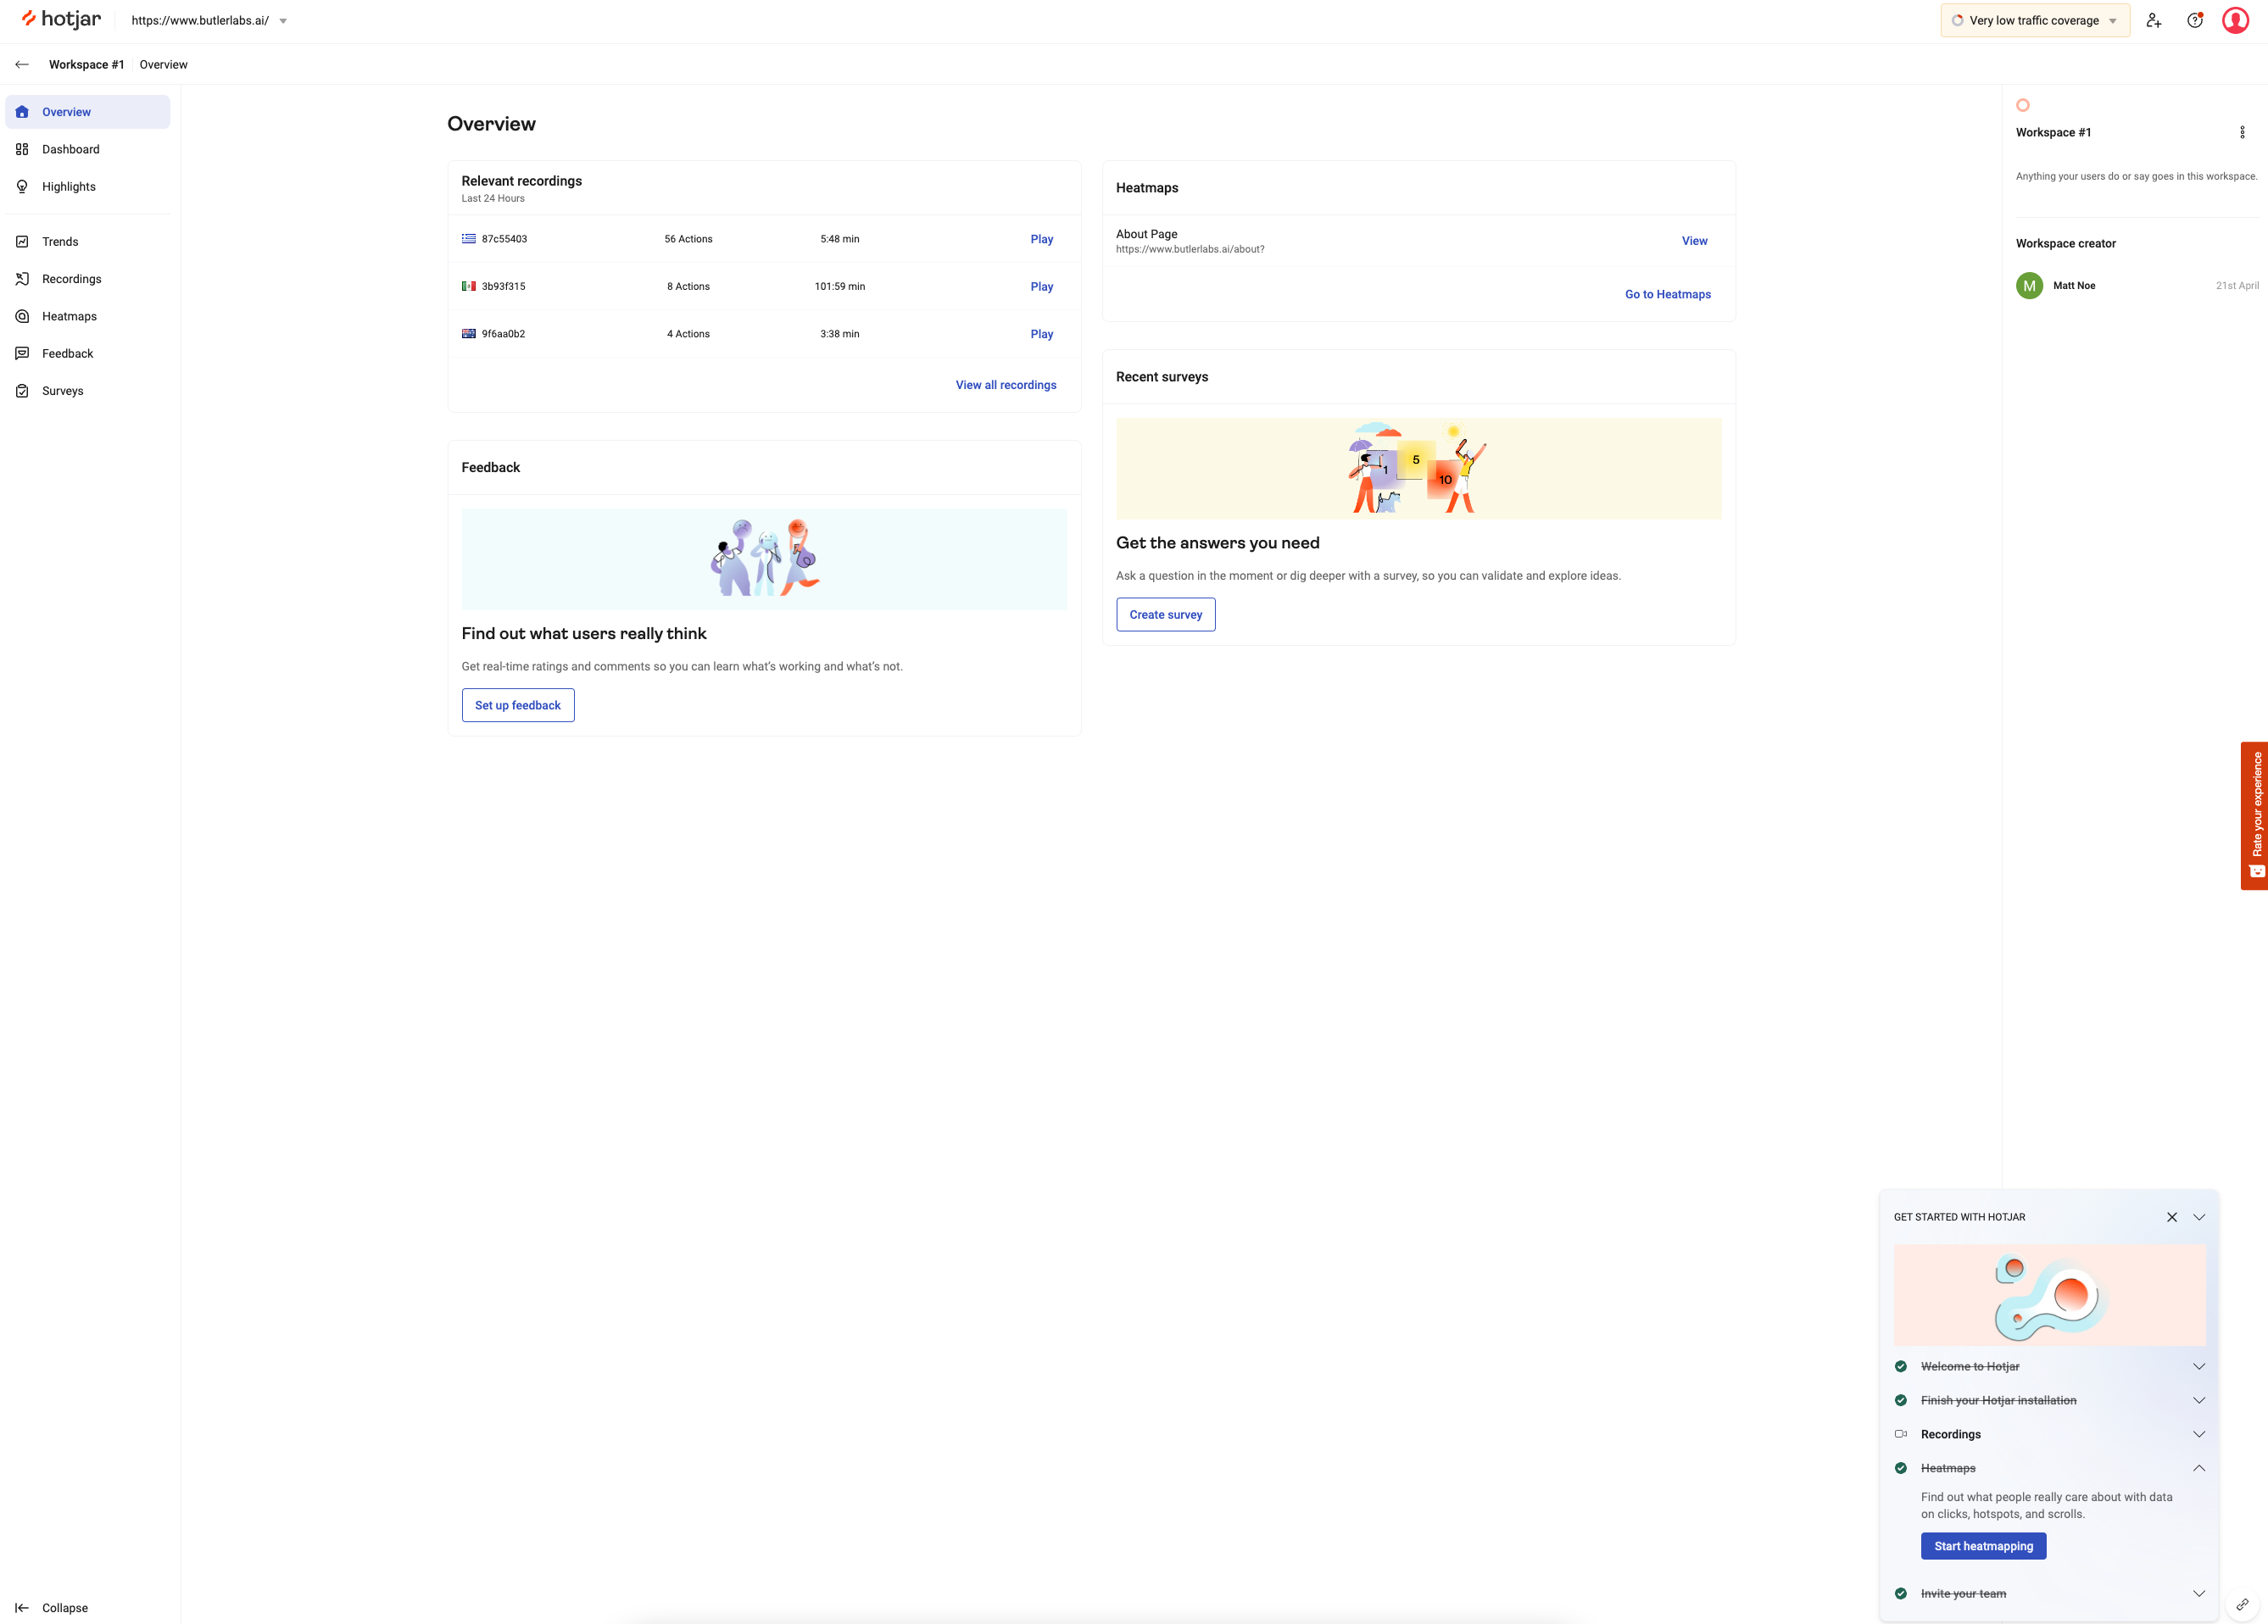This screenshot has width=2268, height=1624.
Task: Open Recordings in the left sidebar
Action: pyautogui.click(x=71, y=279)
